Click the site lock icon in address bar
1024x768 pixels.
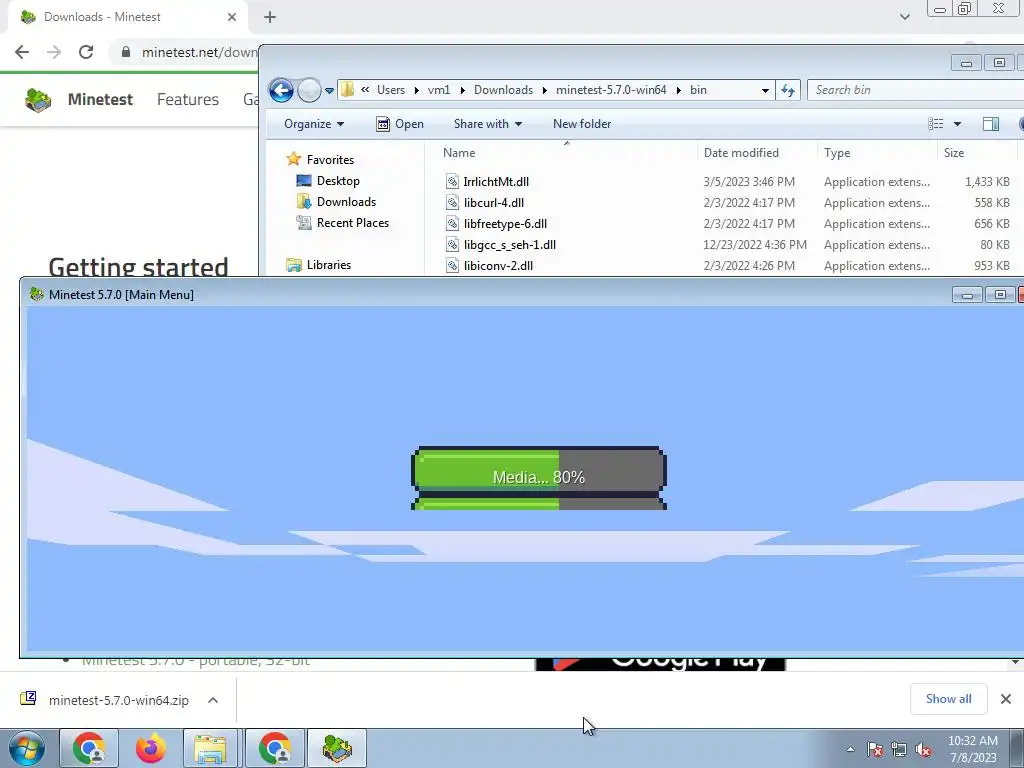[126, 52]
